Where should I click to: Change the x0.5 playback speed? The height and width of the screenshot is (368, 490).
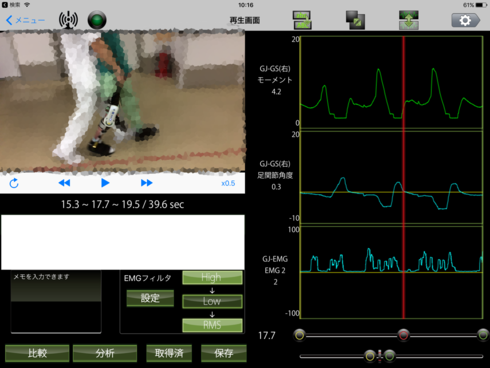point(228,183)
